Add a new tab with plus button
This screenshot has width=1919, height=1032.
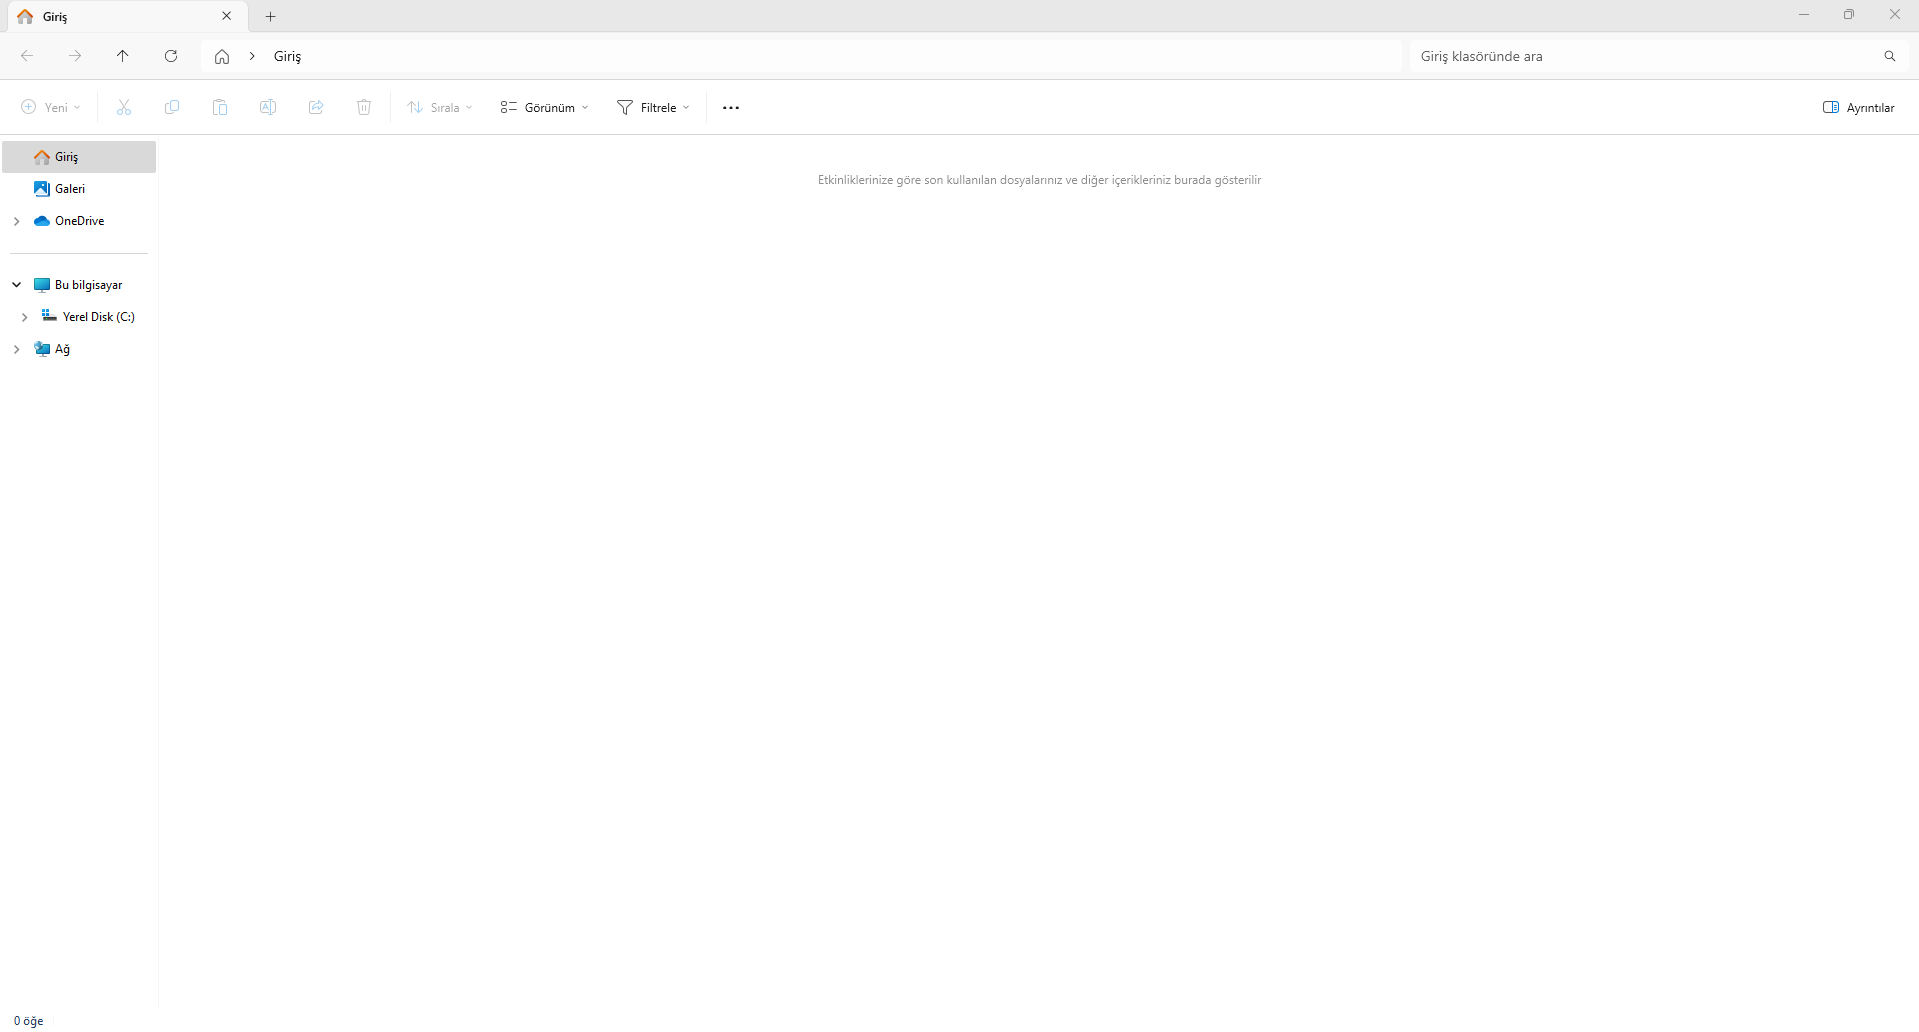(270, 16)
